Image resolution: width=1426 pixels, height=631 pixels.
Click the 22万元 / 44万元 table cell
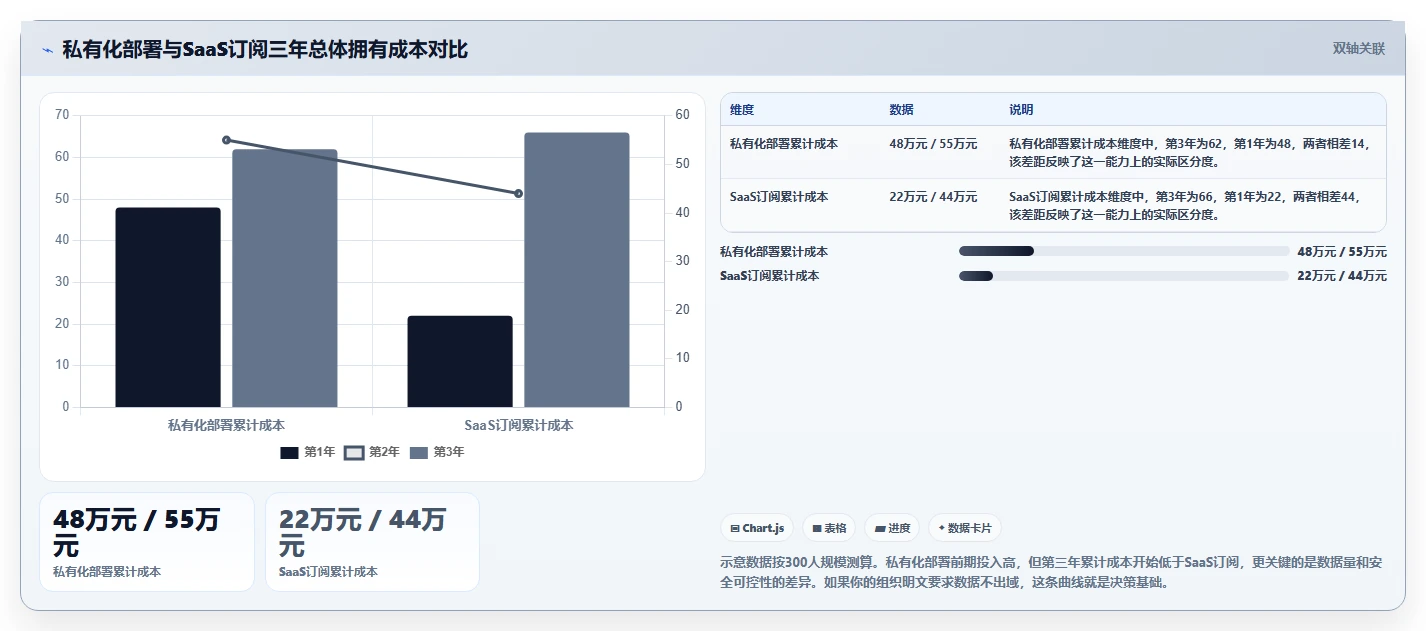933,197
